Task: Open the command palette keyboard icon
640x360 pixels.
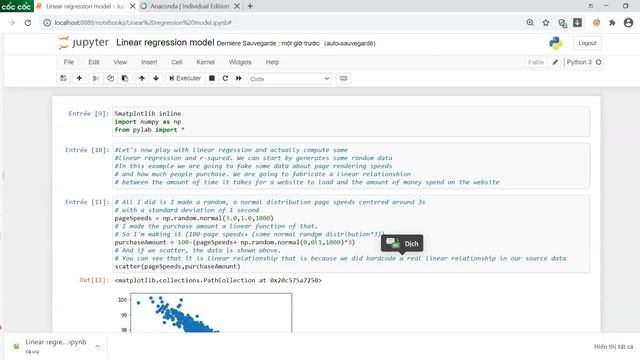Action: 344,78
